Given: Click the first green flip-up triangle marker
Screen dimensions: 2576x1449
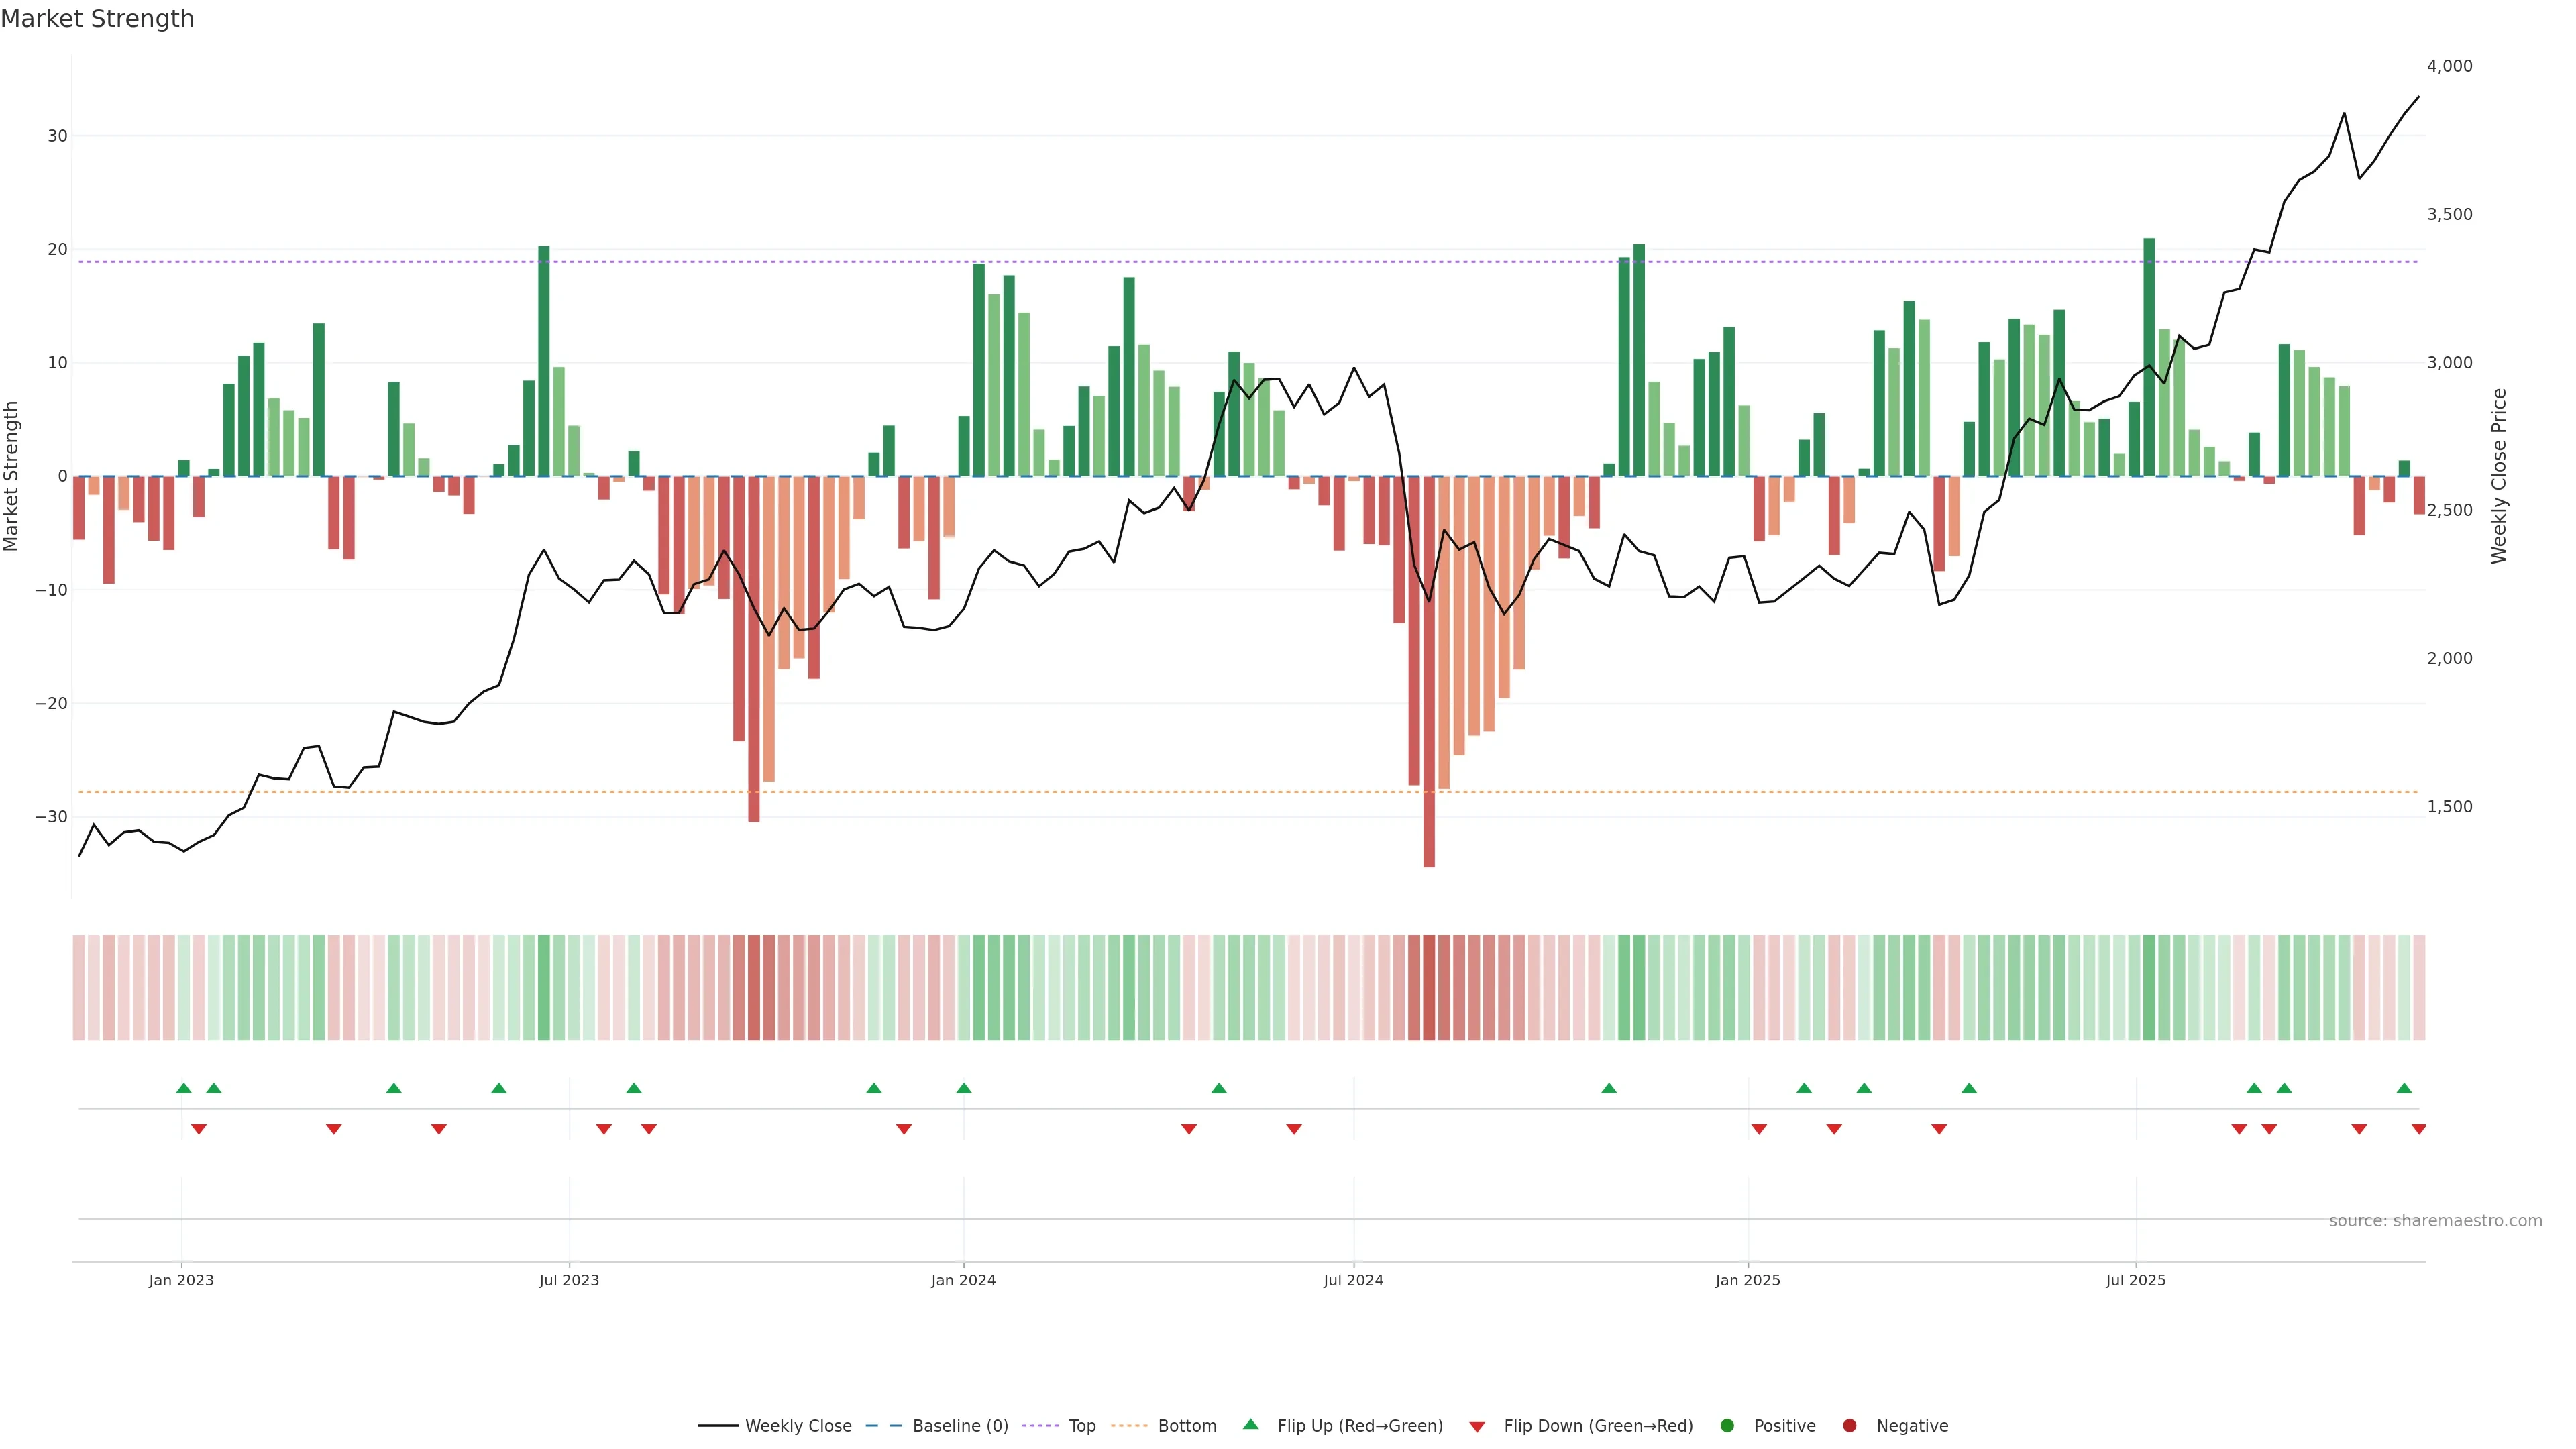Looking at the screenshot, I should pos(184,1088).
